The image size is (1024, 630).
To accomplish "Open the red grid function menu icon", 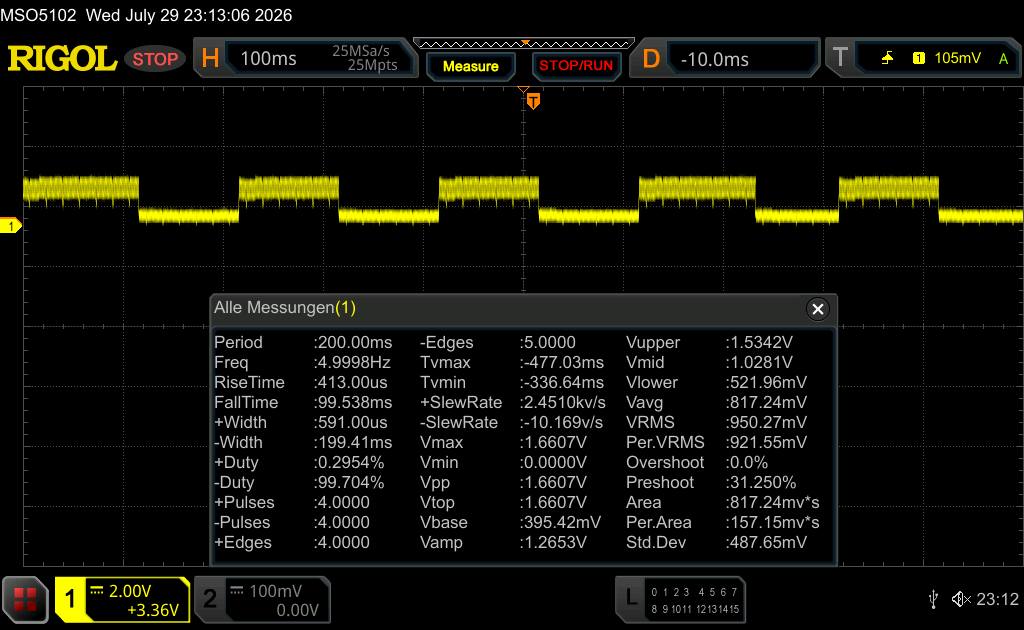I will pos(25,599).
